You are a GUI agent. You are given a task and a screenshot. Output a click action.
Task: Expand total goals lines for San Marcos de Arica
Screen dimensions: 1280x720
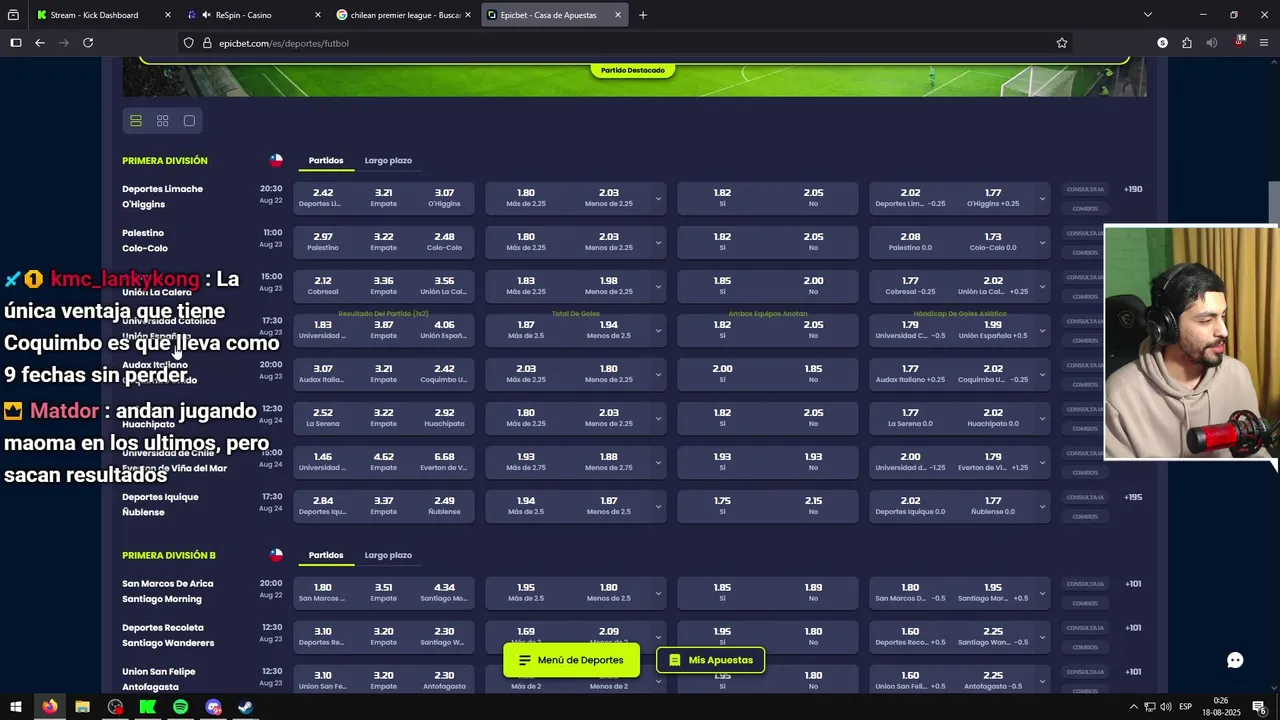click(658, 593)
